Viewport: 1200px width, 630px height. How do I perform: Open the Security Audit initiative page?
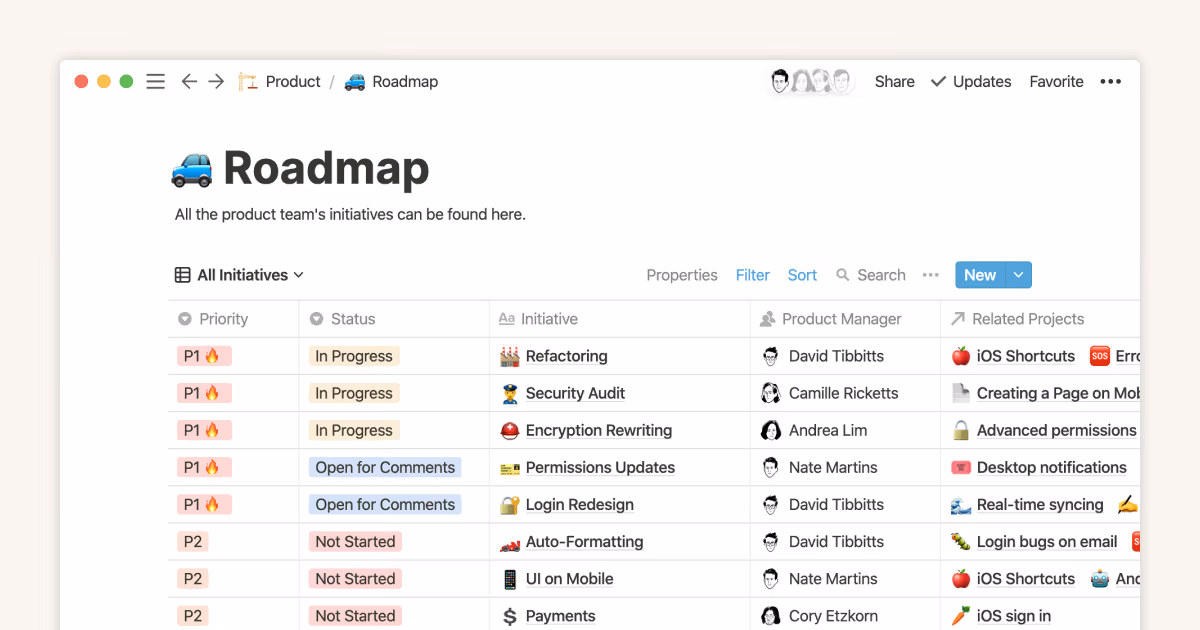pos(575,393)
